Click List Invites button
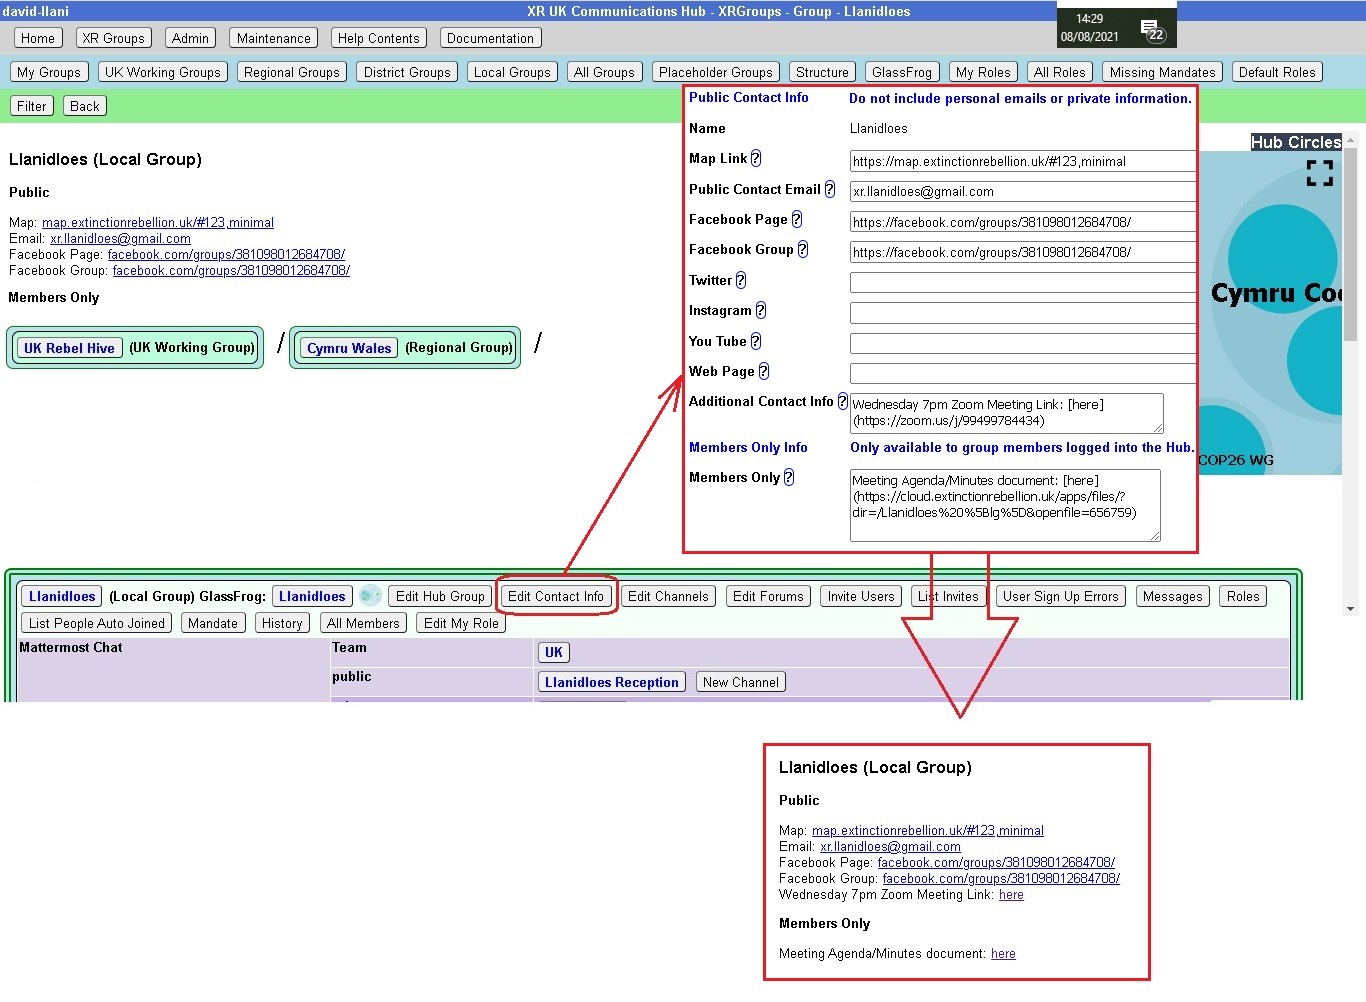Viewport: 1366px width, 1002px height. (948, 596)
